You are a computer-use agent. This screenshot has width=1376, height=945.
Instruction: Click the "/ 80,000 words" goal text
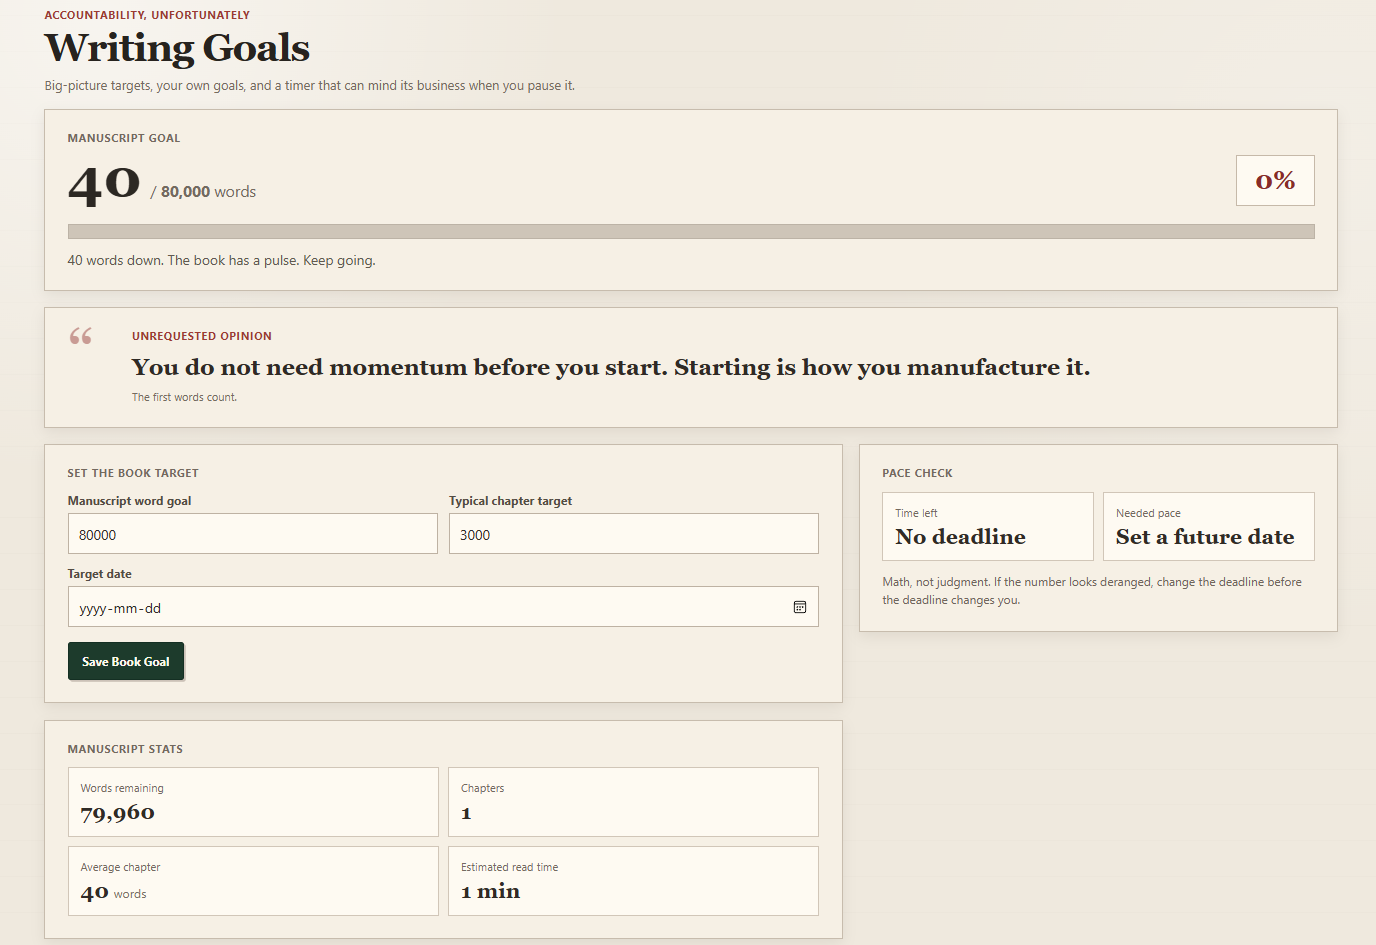pos(203,192)
